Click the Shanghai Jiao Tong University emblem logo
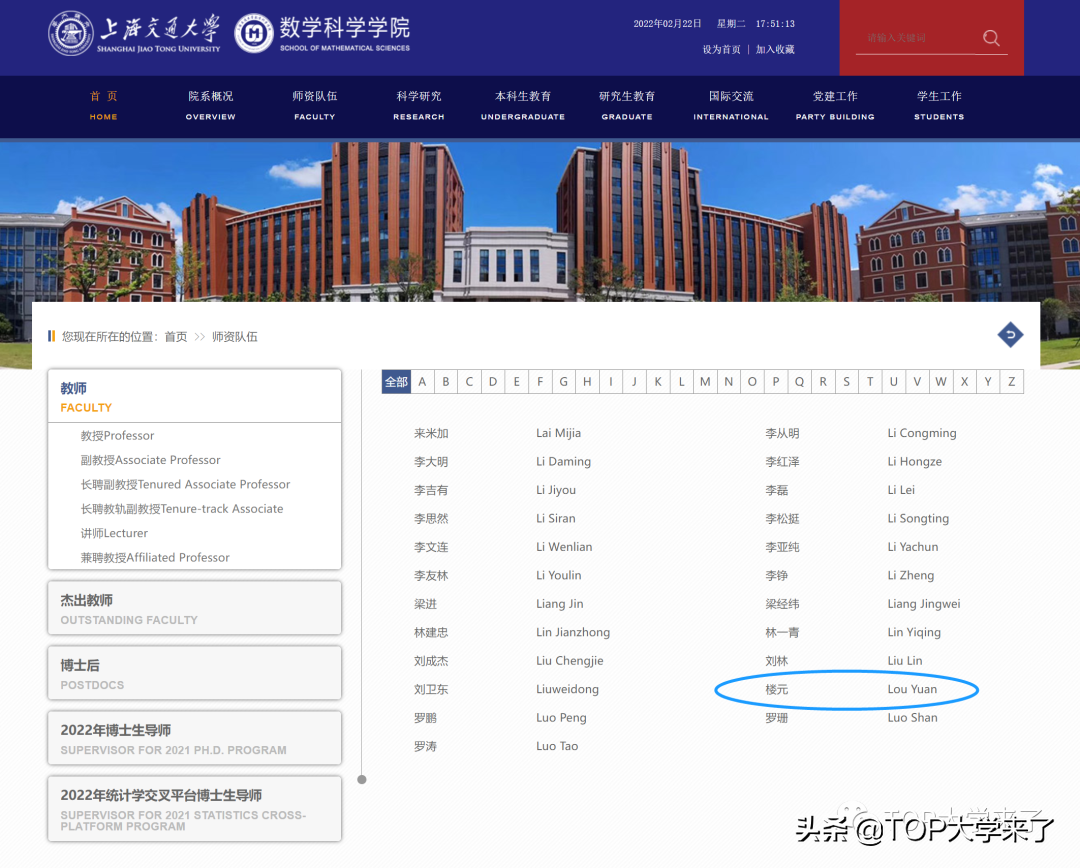The image size is (1080, 868). pyautogui.click(x=73, y=32)
